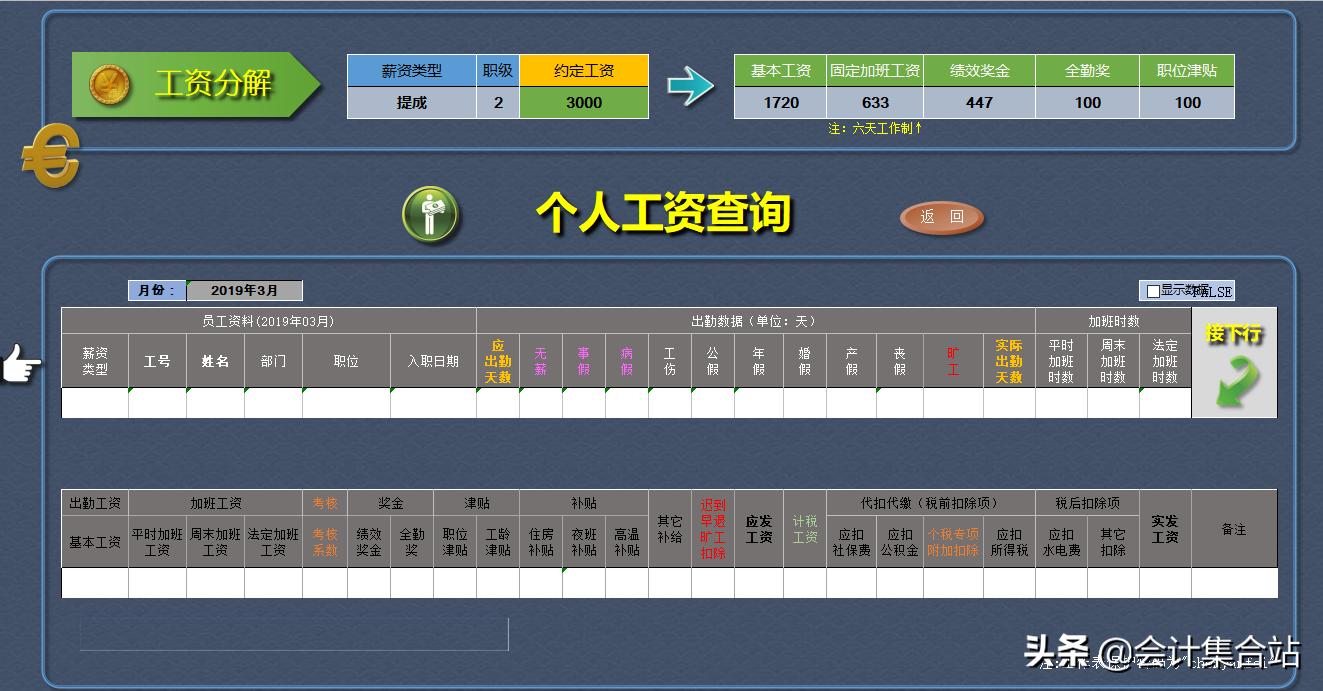Click the 基本工资 cell showing 1720

point(779,103)
